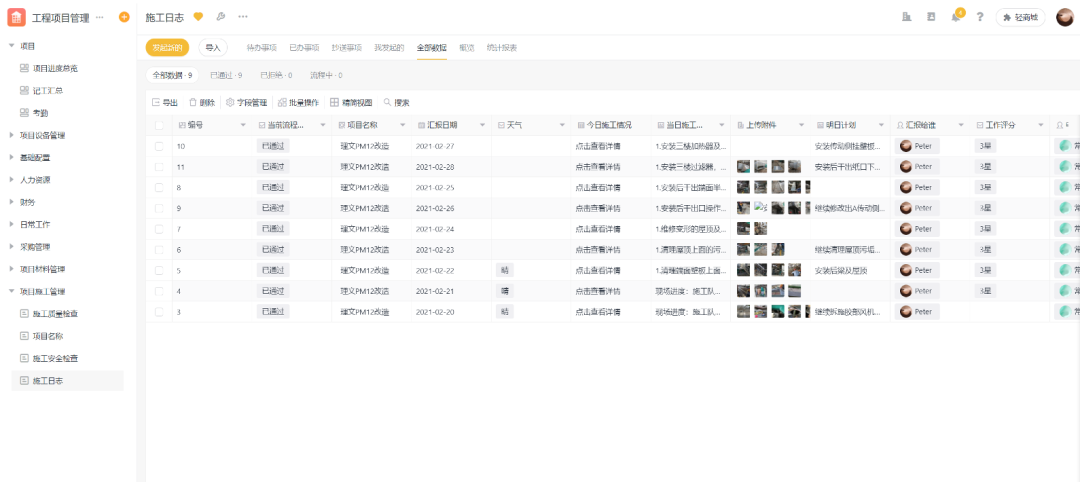Viewport: 1080px width, 482px height.
Task: Click the heart favorite icon beside 施工日志
Action: (198, 17)
